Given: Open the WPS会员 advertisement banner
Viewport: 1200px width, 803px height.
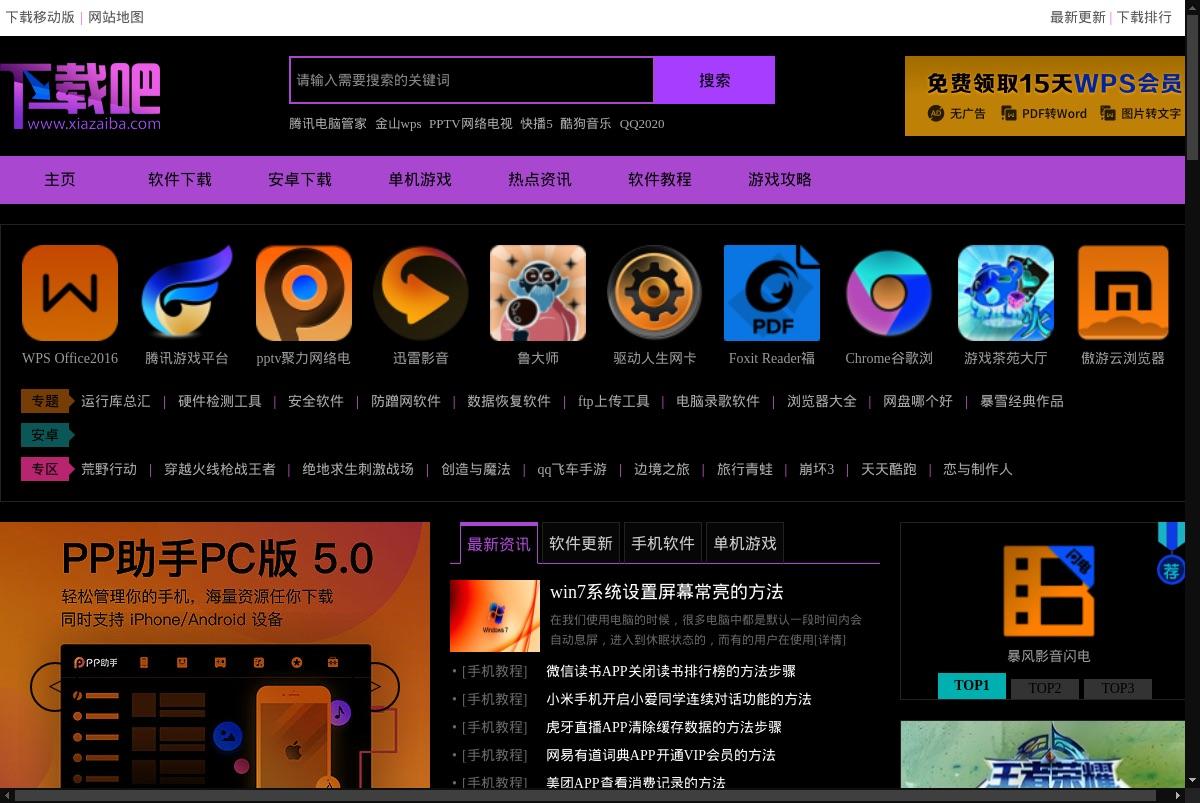Looking at the screenshot, I should 1045,96.
